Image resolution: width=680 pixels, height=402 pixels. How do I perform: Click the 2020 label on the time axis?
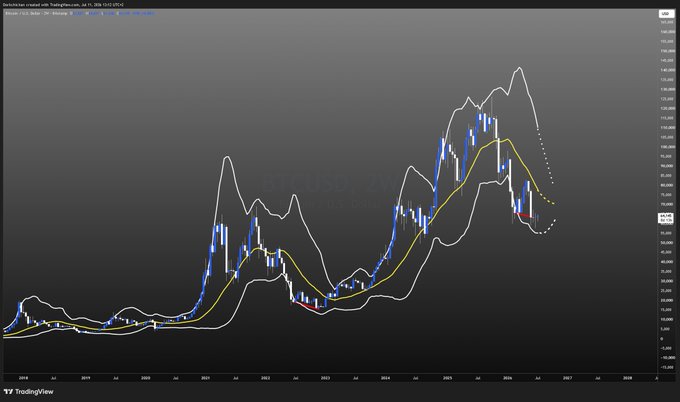click(146, 378)
